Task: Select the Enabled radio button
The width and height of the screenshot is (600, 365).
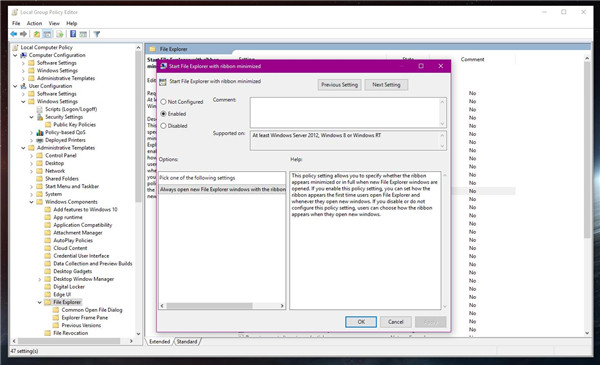Action: 163,114
